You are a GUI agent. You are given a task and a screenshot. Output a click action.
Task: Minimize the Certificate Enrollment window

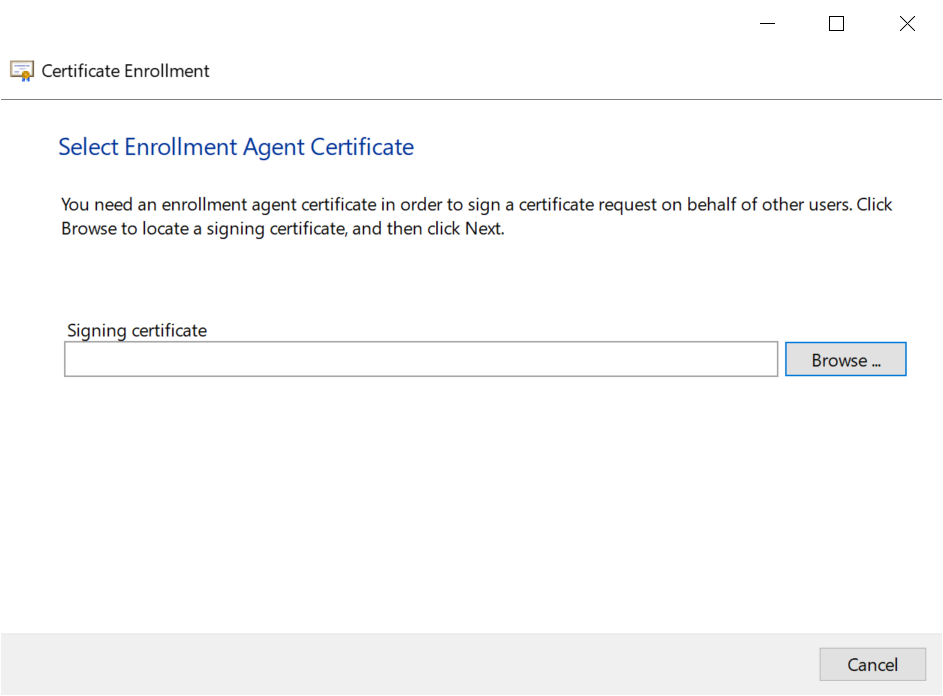coord(767,24)
